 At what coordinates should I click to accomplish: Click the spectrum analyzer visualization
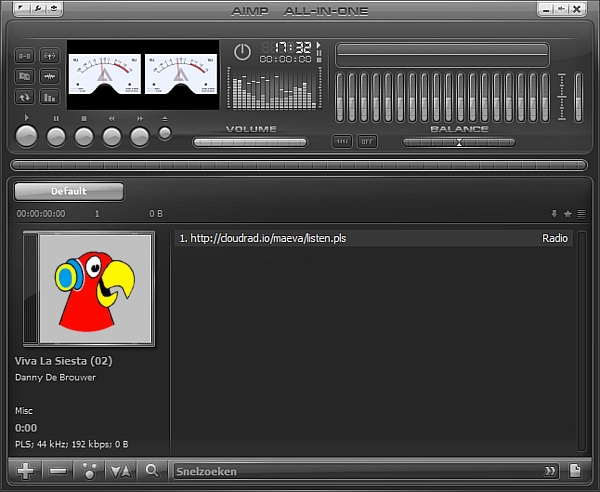pyautogui.click(x=274, y=89)
